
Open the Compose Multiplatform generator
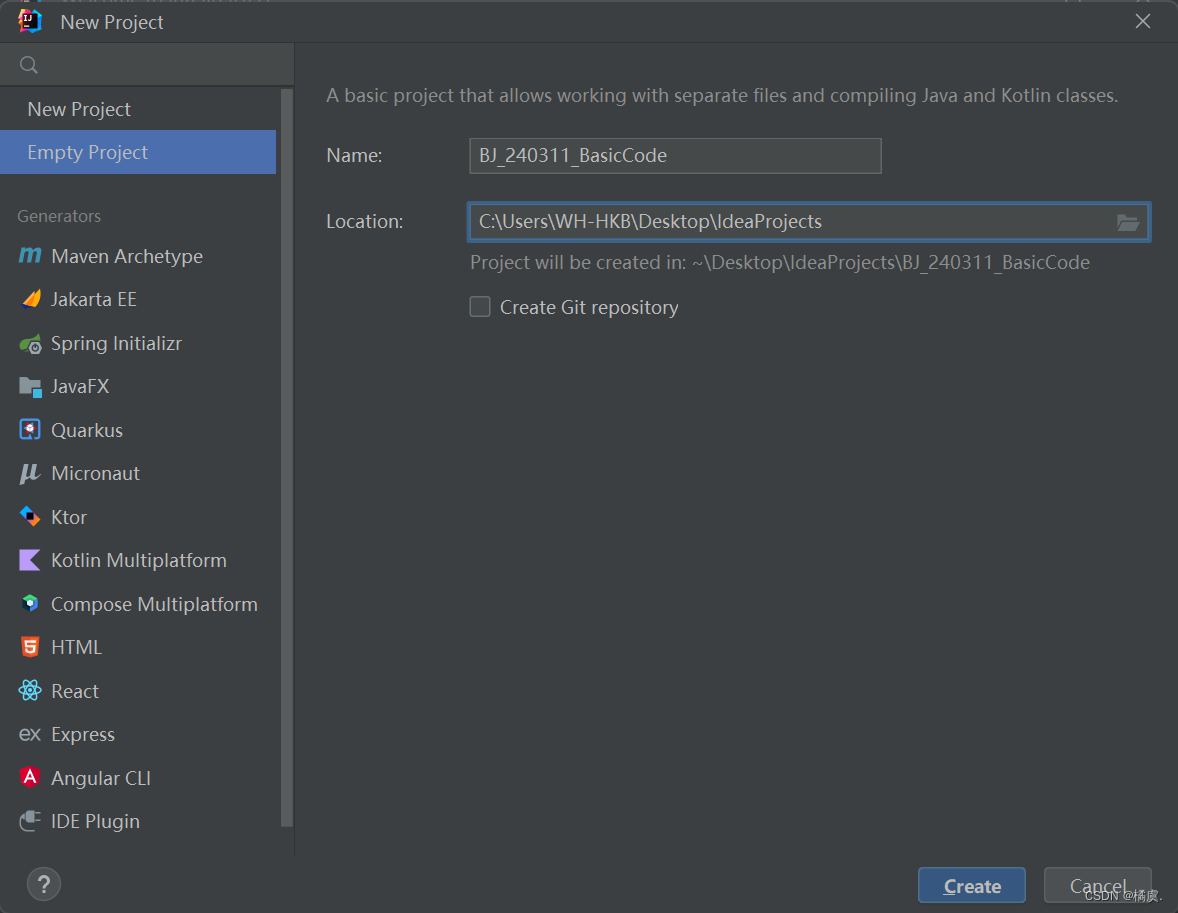coord(139,604)
